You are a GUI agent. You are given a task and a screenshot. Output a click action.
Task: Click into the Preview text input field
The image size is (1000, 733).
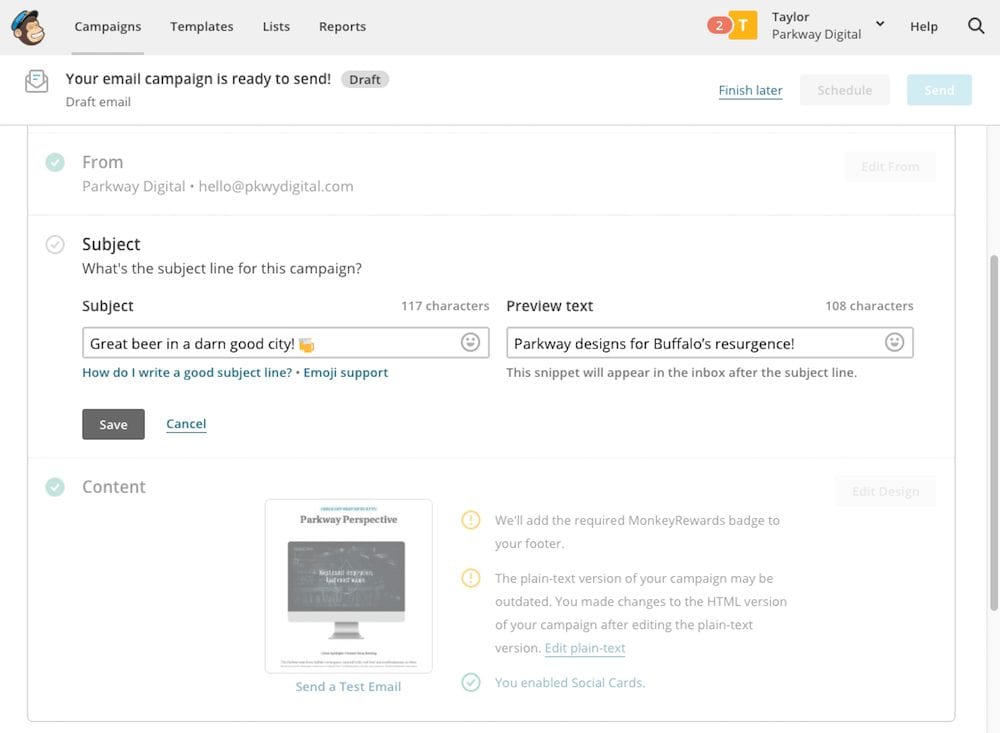(710, 343)
